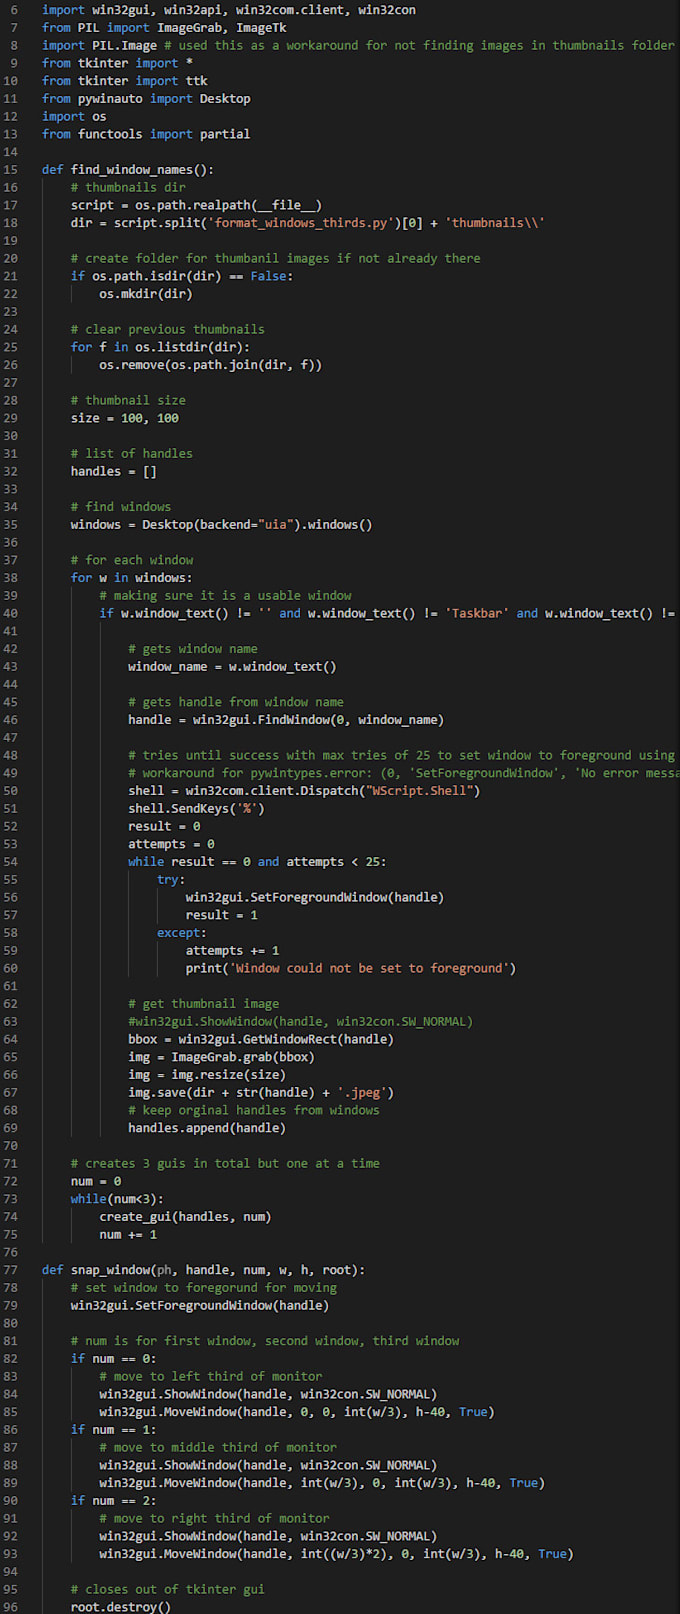
Task: Click the 'import win32gui, win32api' line
Action: [229, 10]
